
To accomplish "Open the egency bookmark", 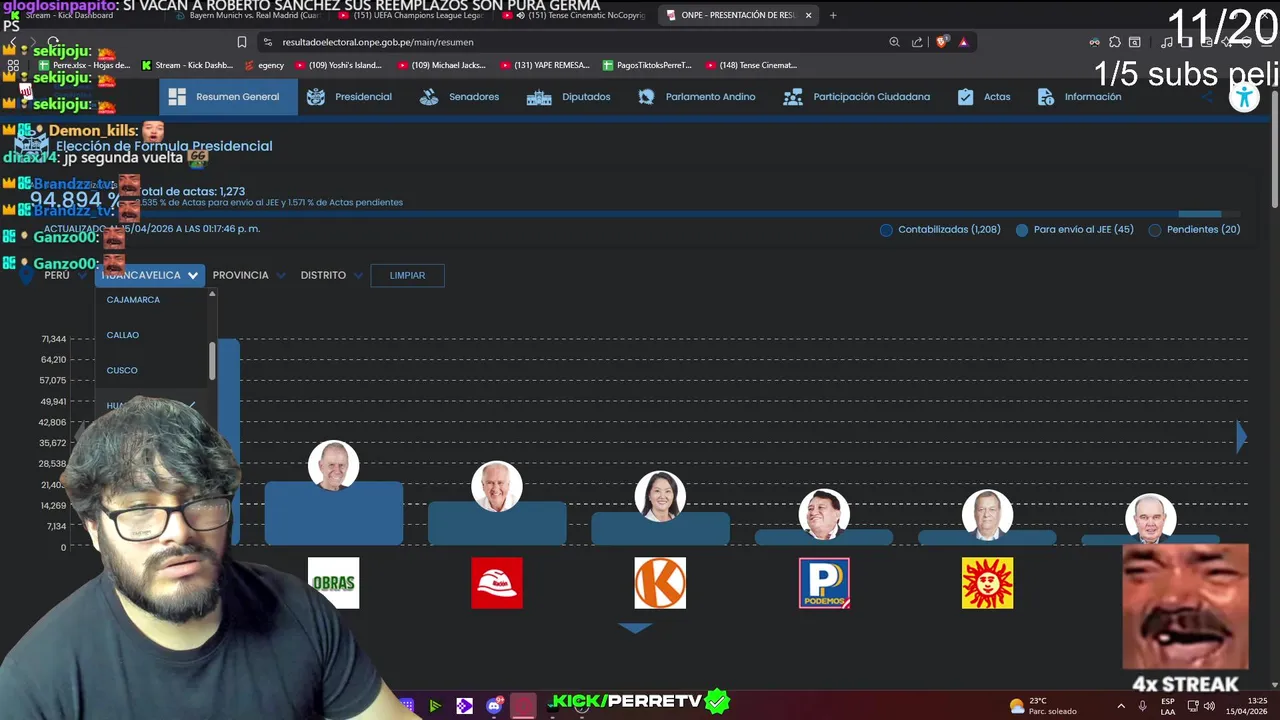I will pyautogui.click(x=264, y=65).
